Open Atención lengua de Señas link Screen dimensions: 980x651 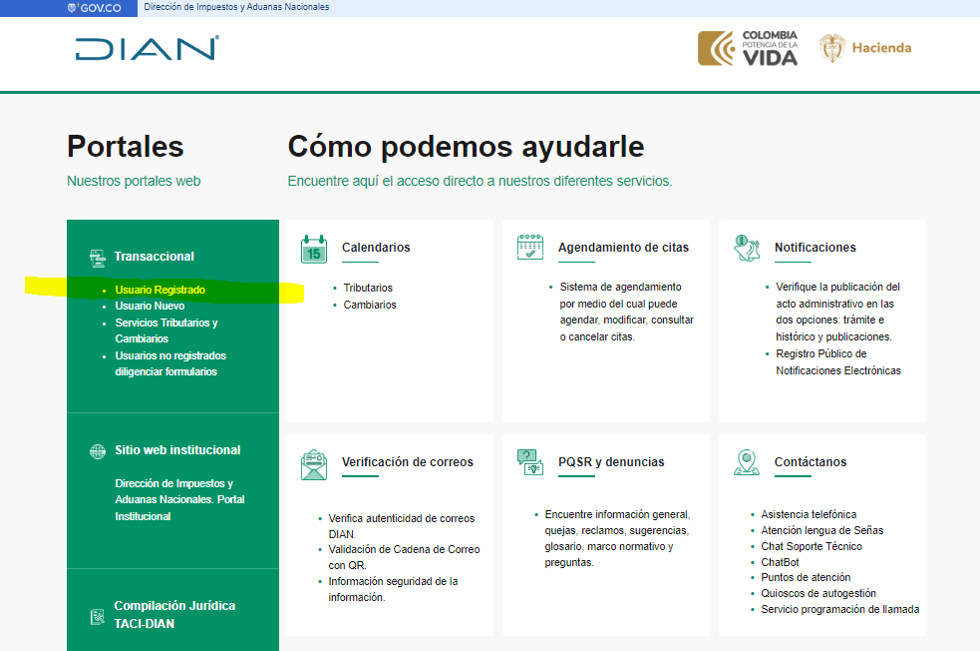pos(822,530)
